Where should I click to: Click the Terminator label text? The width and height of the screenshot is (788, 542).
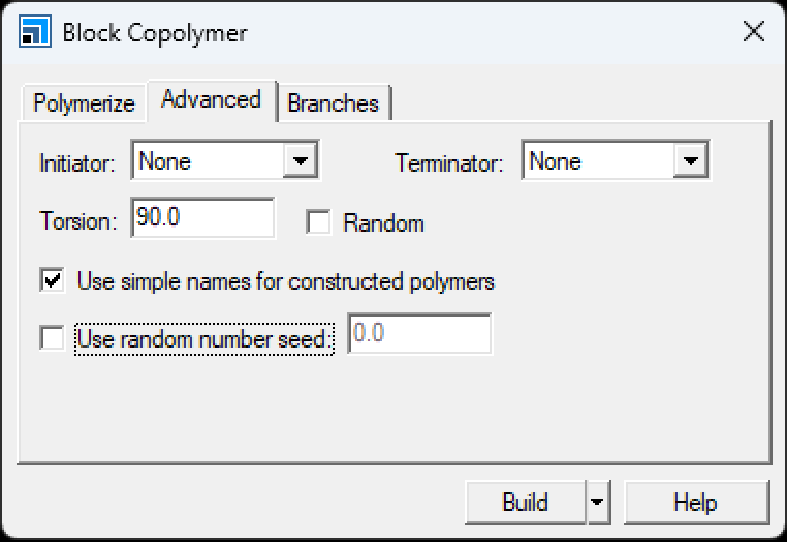448,163
